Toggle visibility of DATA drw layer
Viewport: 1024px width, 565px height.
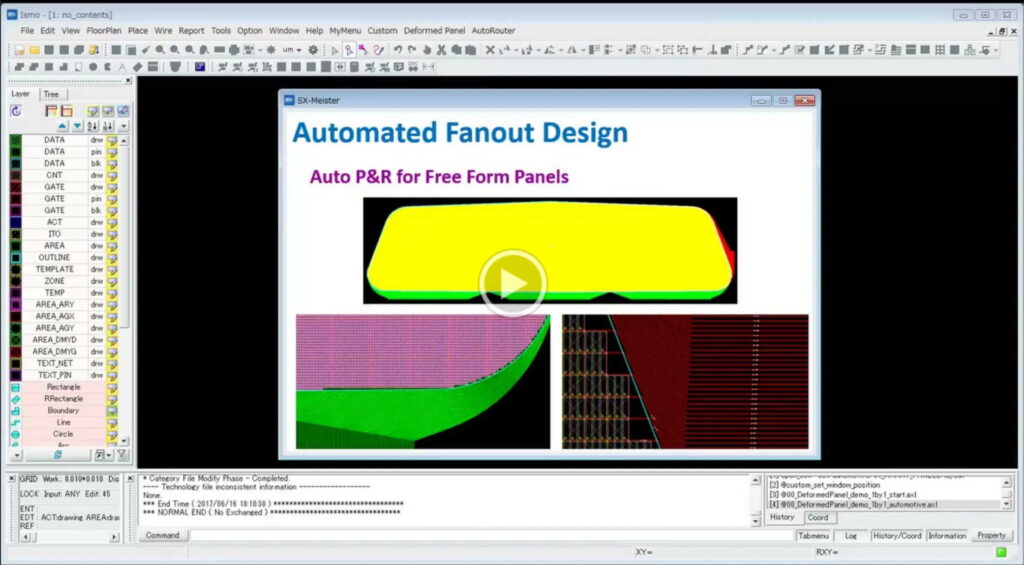pyautogui.click(x=112, y=140)
